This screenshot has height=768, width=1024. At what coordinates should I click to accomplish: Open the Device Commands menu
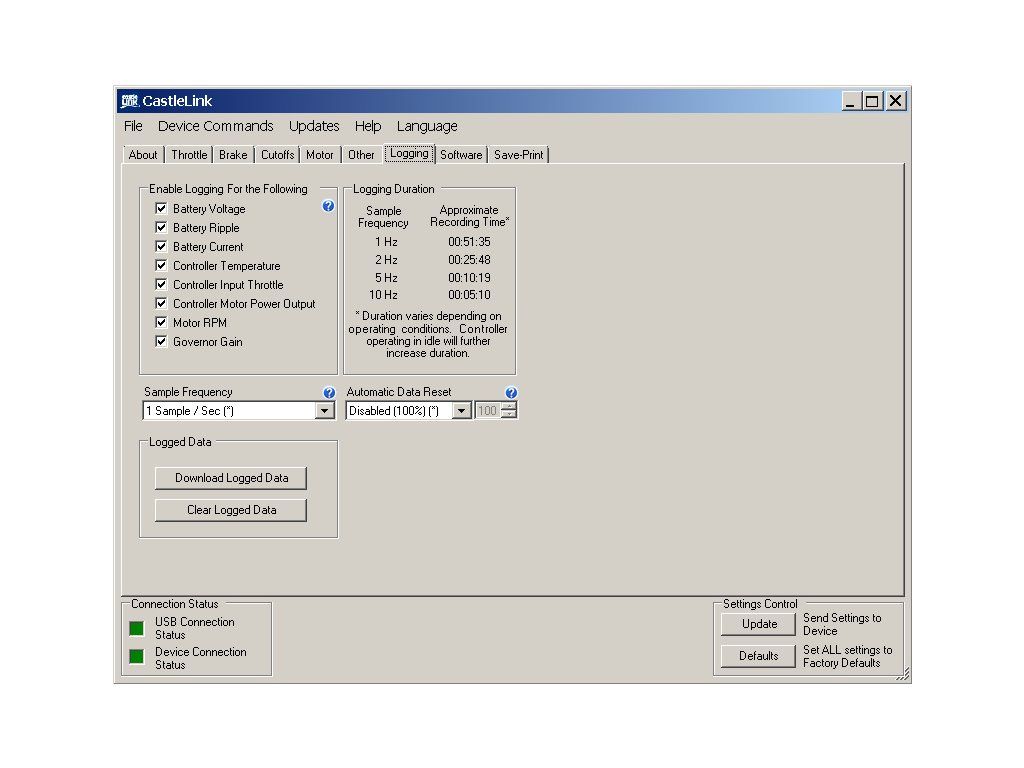pos(215,126)
